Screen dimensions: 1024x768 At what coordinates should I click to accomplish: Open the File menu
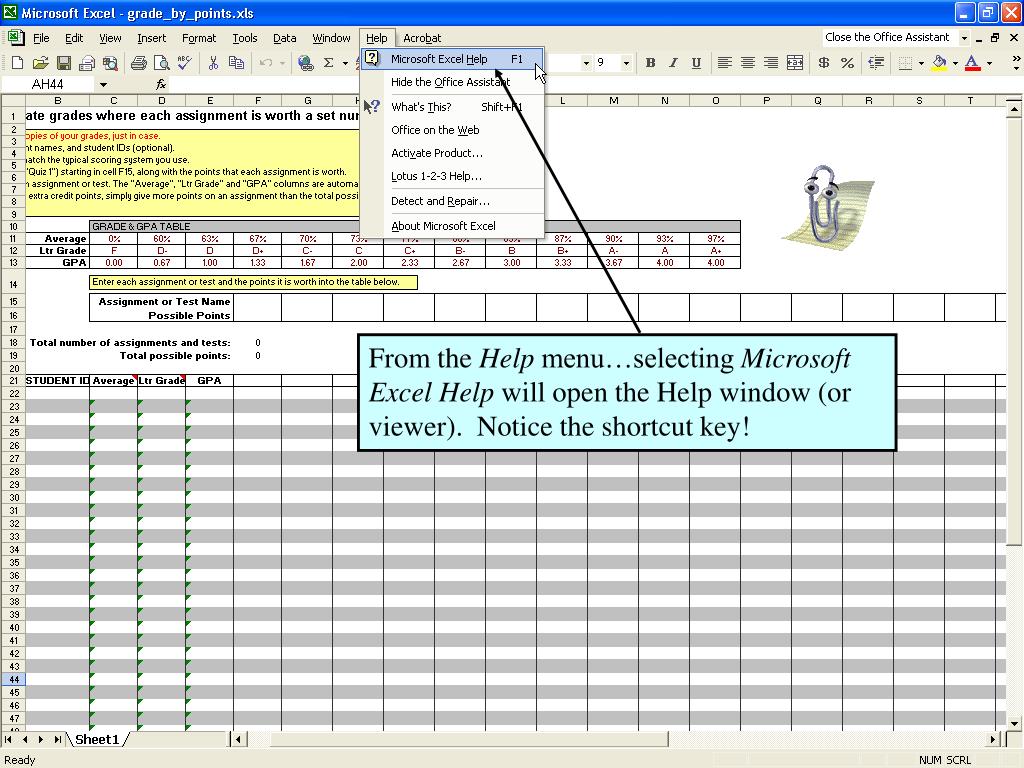[x=41, y=38]
